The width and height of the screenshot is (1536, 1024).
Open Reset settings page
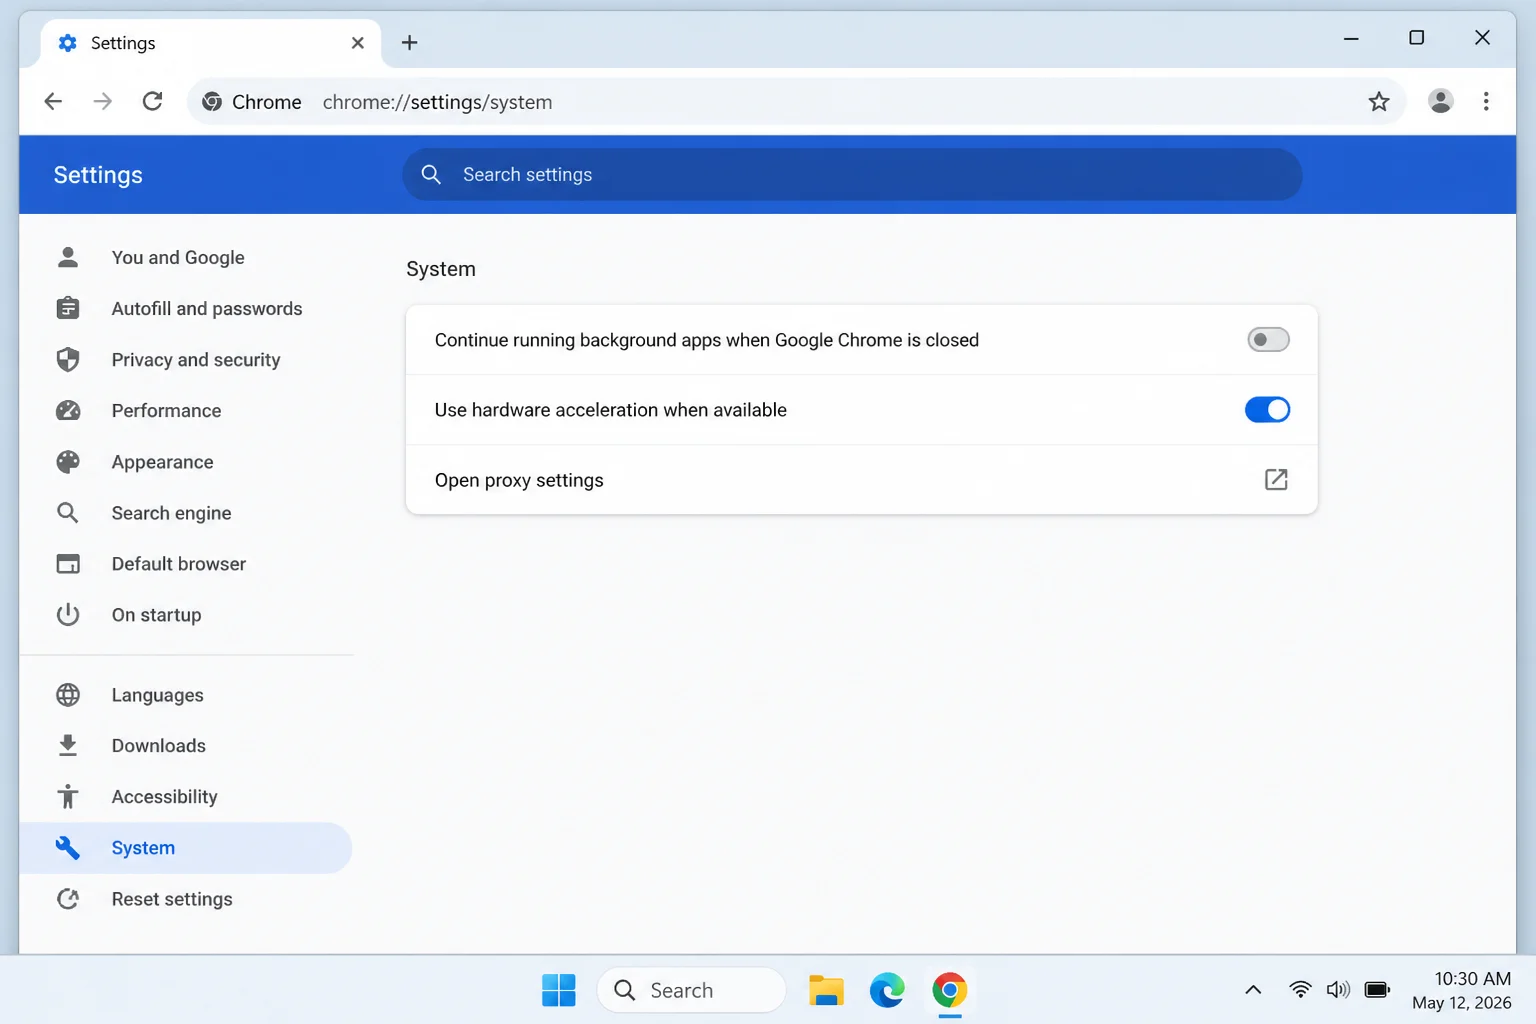186,898
